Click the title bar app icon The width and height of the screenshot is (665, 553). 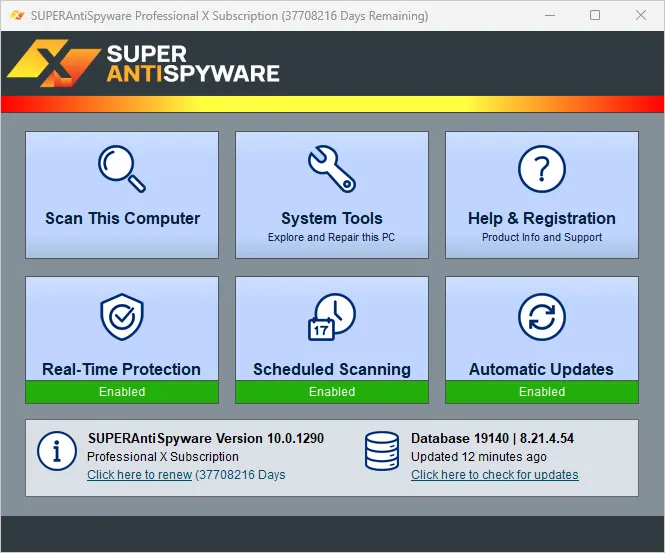pos(17,16)
